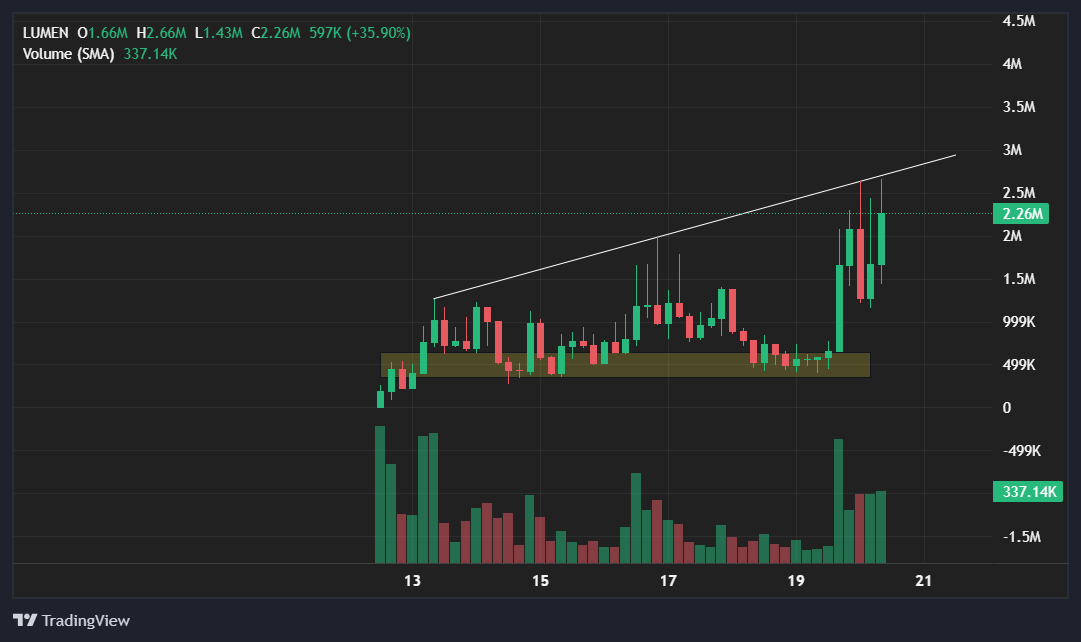Click date 15 on the time axis

[540, 581]
